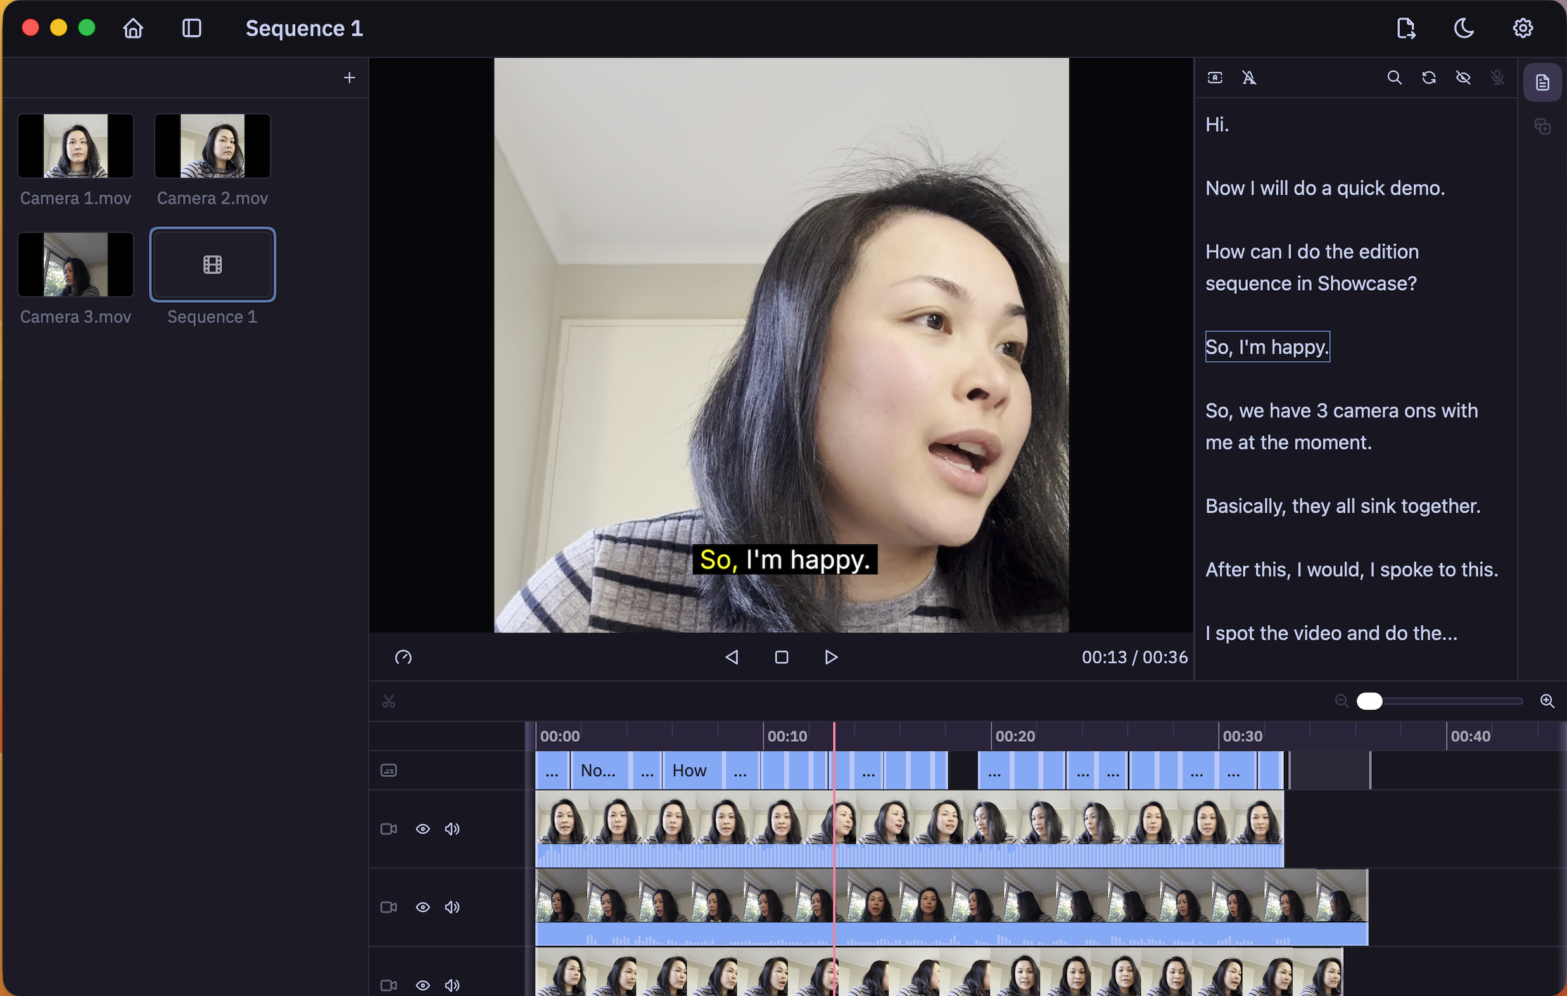
Task: Toggle visibility of second video track
Action: click(423, 907)
